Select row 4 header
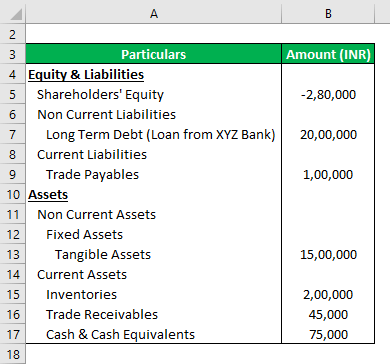Viewport: 390px width, 364px height. point(12,74)
